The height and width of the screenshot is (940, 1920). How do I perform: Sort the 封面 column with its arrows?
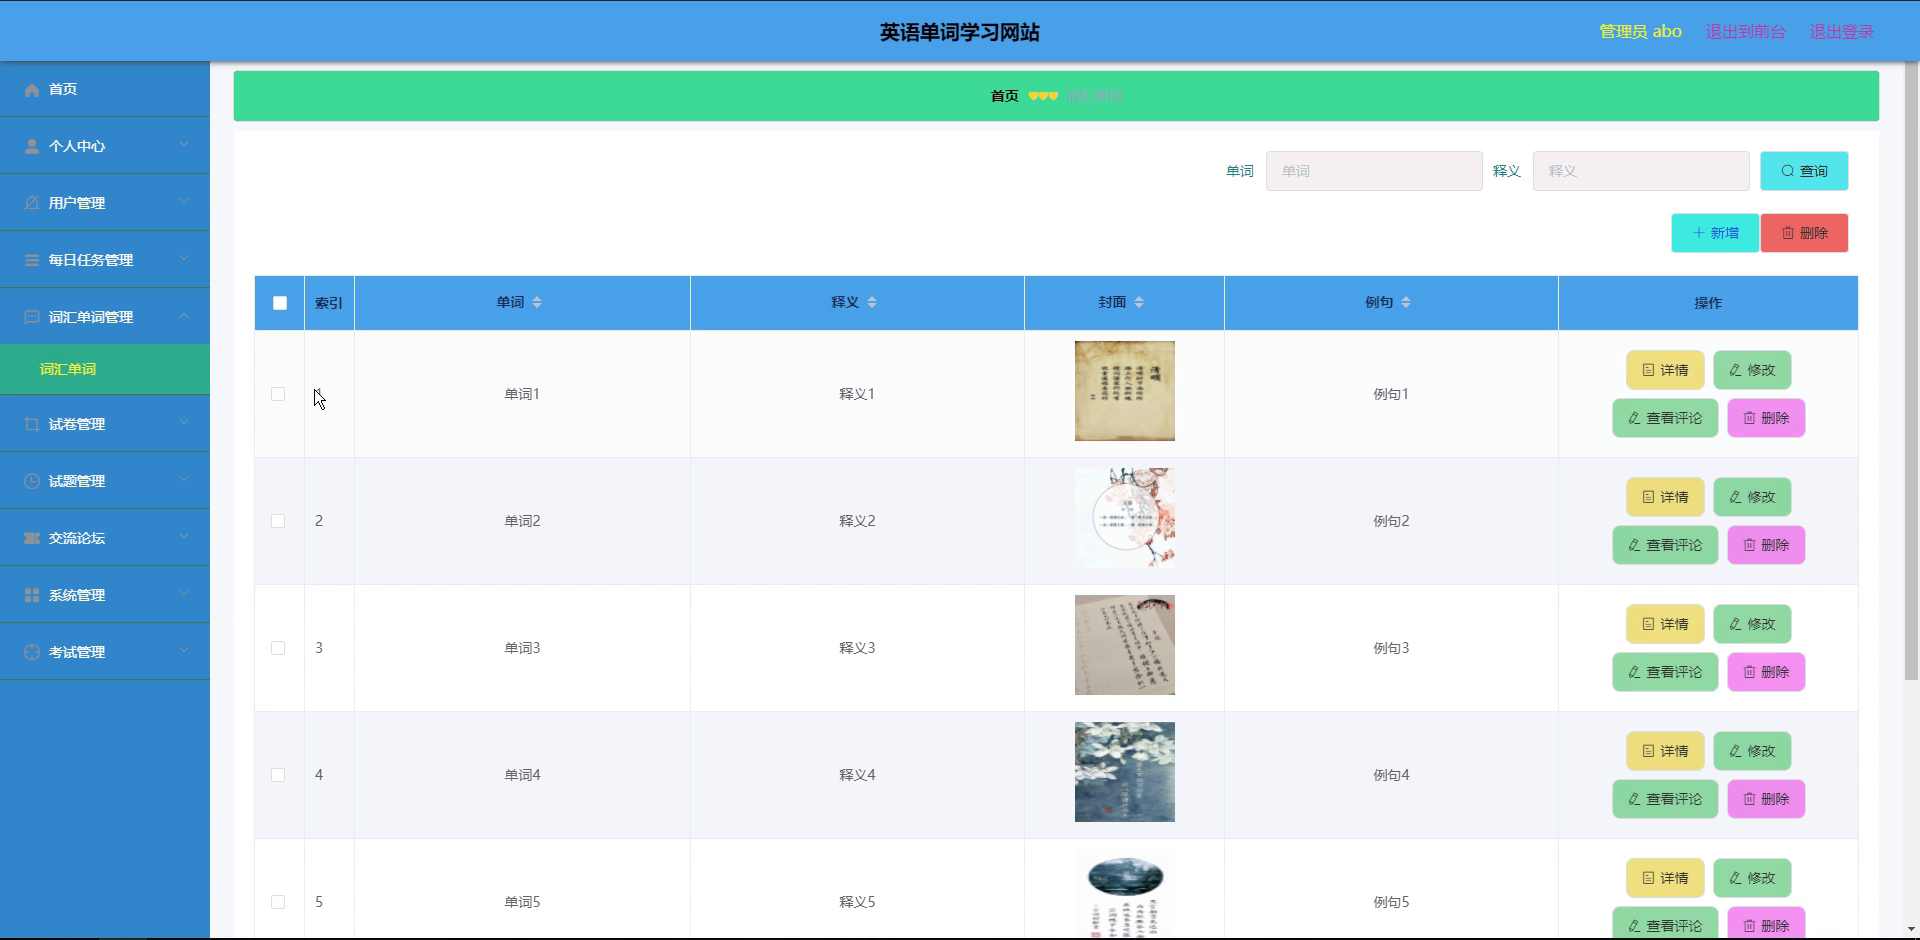point(1139,303)
